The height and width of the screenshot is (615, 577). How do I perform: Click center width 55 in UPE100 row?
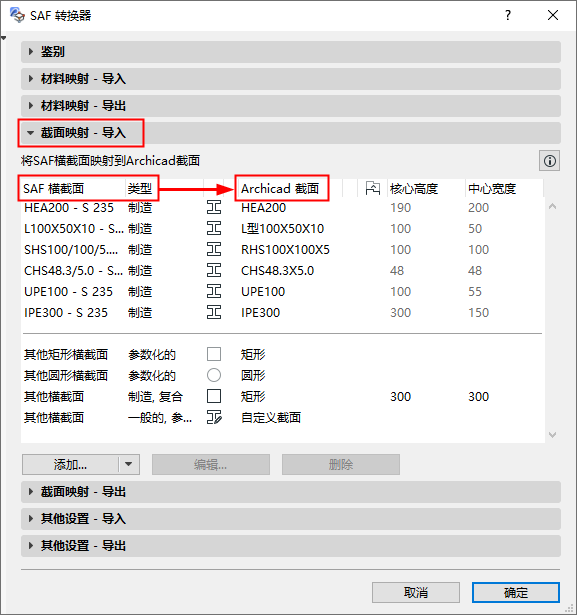click(475, 291)
